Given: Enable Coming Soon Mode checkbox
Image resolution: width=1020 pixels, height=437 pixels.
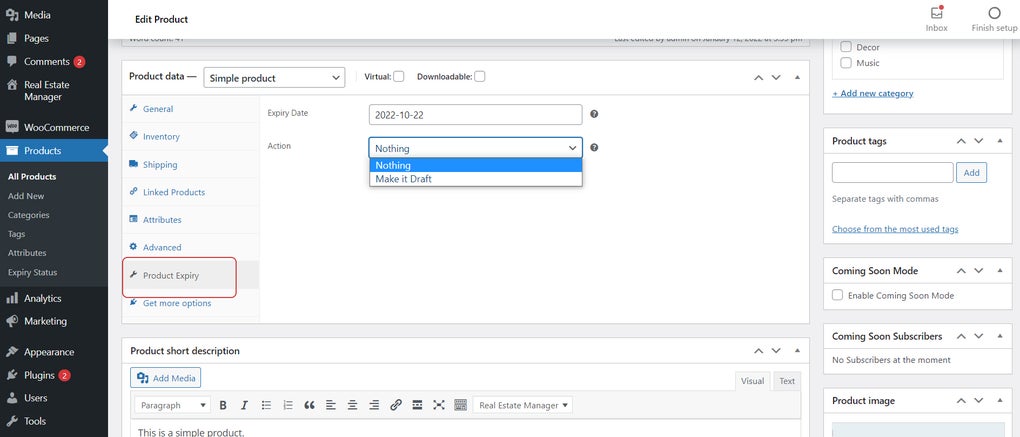Looking at the screenshot, I should (x=838, y=295).
